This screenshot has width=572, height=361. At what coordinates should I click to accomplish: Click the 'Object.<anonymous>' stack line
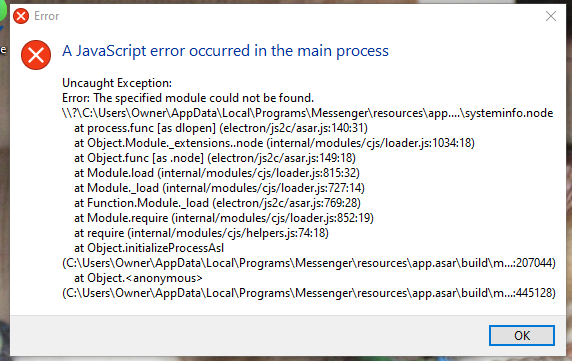pyautogui.click(x=138, y=278)
